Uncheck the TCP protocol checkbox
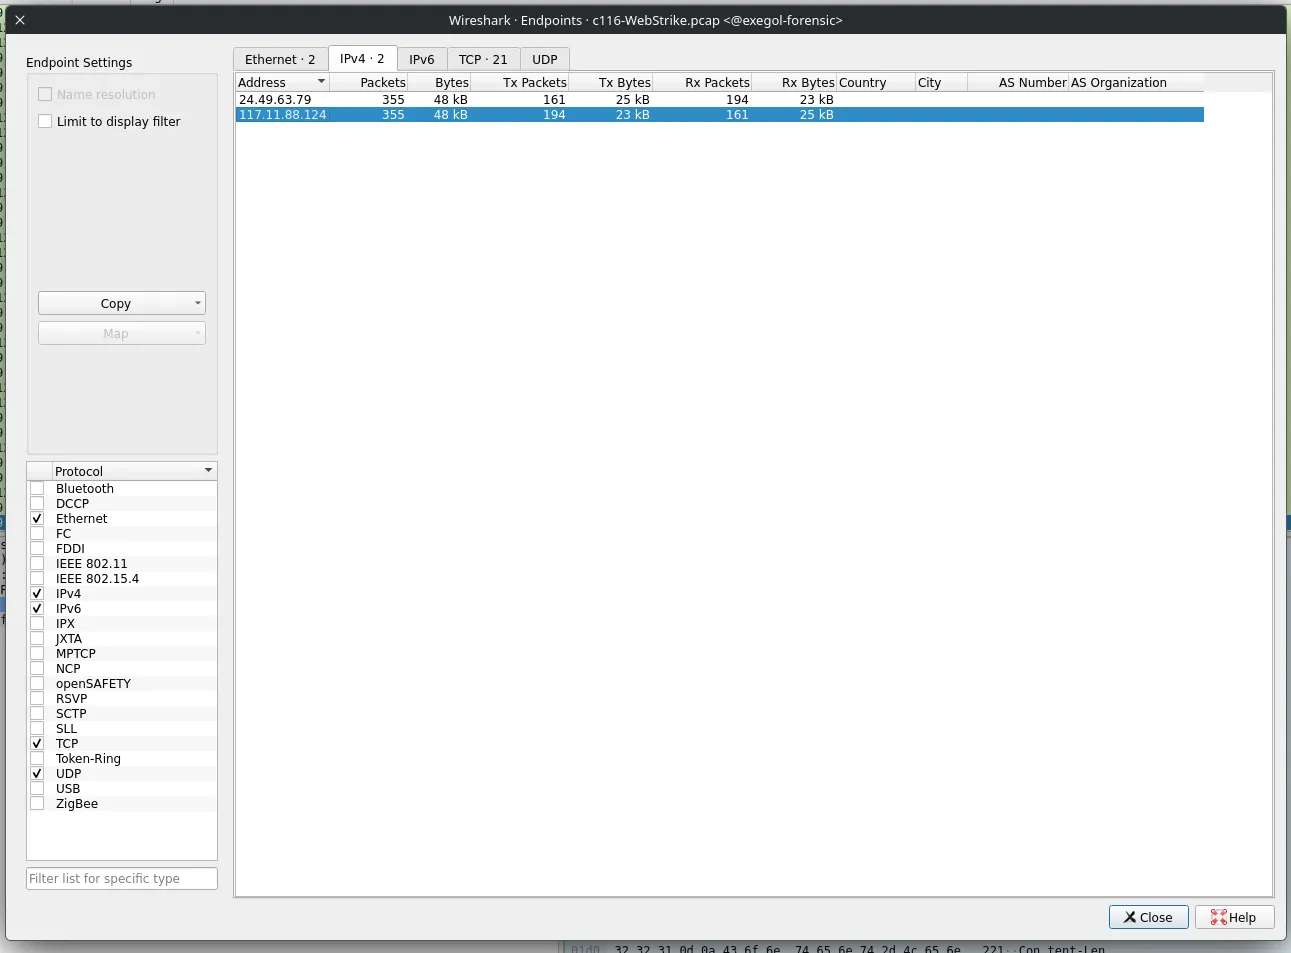Viewport: 1291px width, 953px height. click(37, 744)
